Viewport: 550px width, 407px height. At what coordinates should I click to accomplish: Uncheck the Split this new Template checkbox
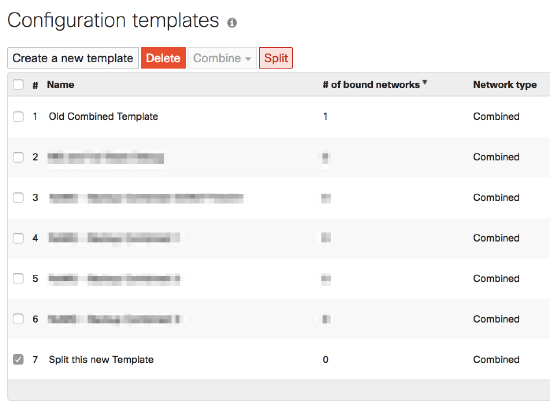[x=18, y=360]
